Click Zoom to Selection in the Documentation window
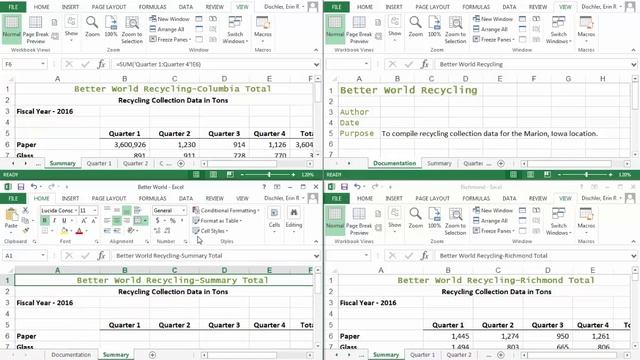640x360 pixels. pyautogui.click(x=455, y=30)
